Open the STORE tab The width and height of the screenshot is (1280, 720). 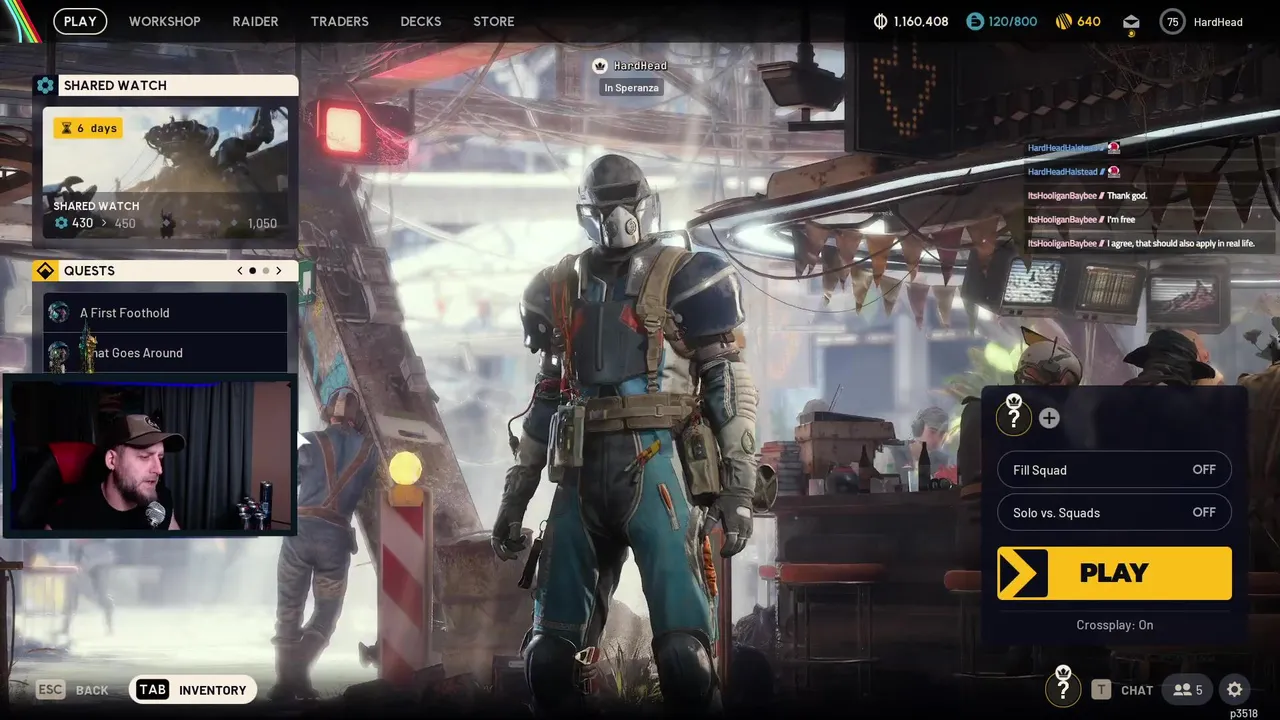(x=494, y=21)
